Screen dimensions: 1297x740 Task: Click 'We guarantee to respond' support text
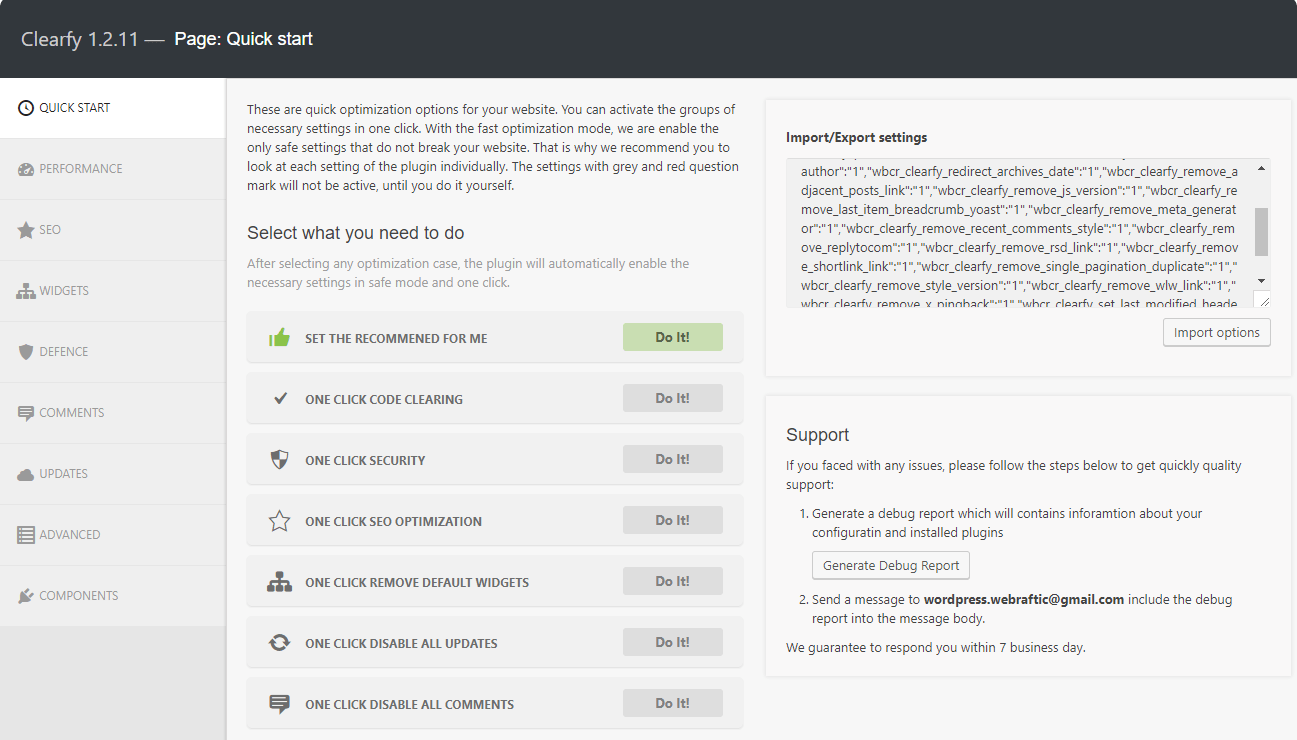click(x=936, y=647)
